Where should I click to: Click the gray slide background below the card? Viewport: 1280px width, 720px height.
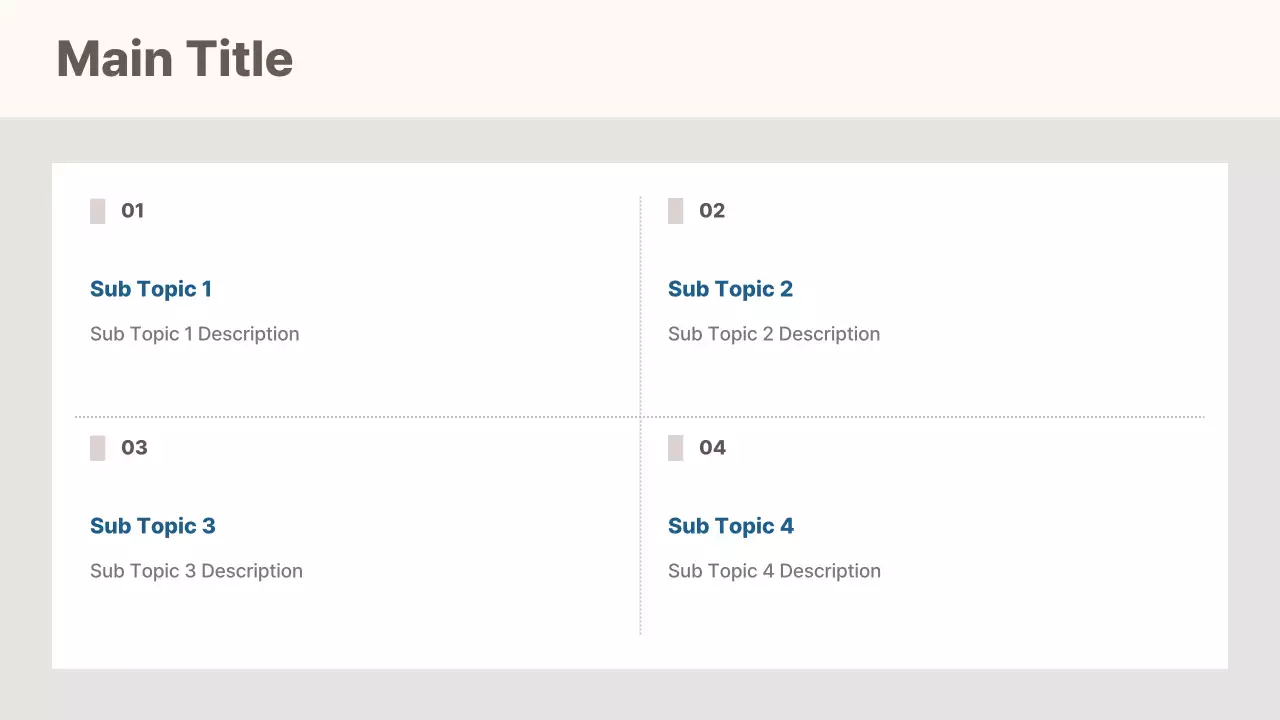[x=640, y=695]
